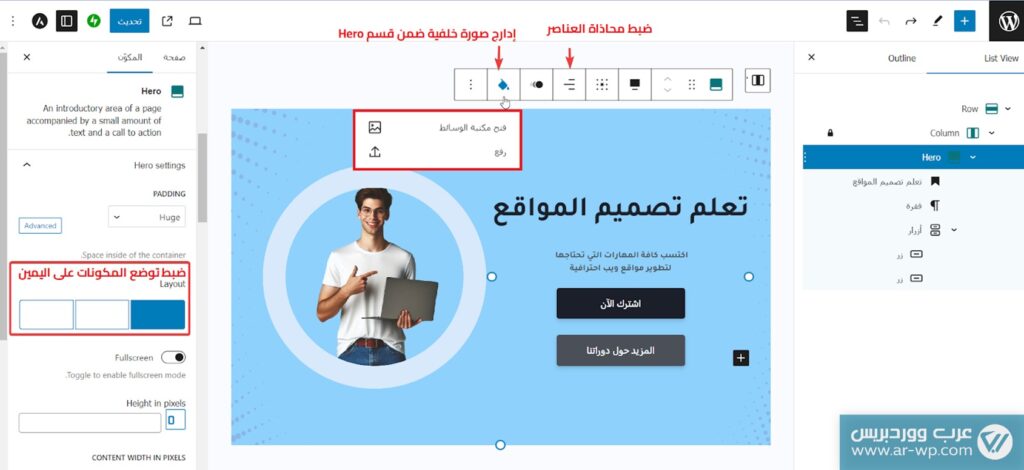Select the rightmost blue layout option
The image size is (1024, 470).
coord(157,315)
